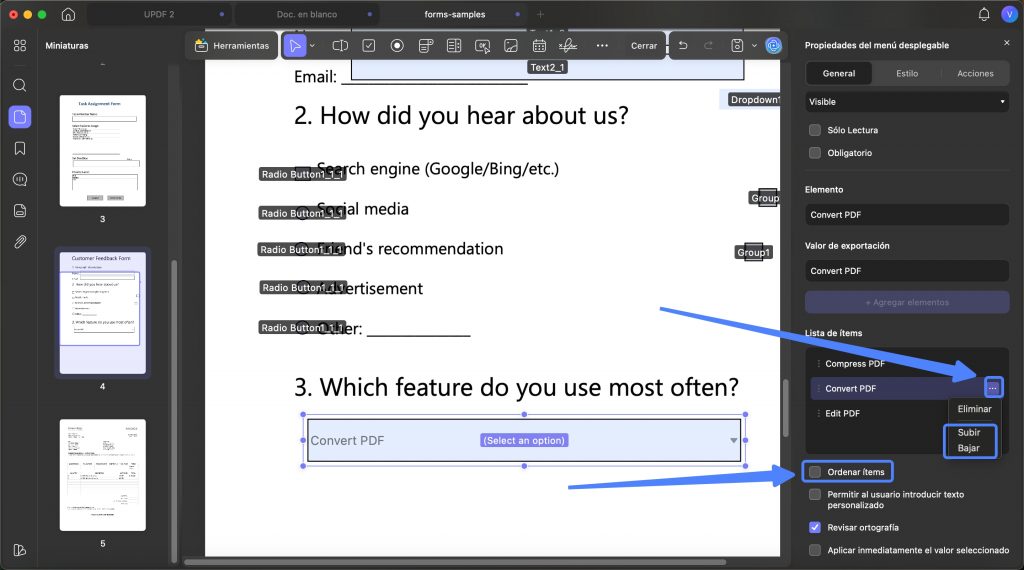Viewport: 1024px width, 570px height.
Task: Open the form fields list panel icon
Action: pyautogui.click(x=20, y=210)
